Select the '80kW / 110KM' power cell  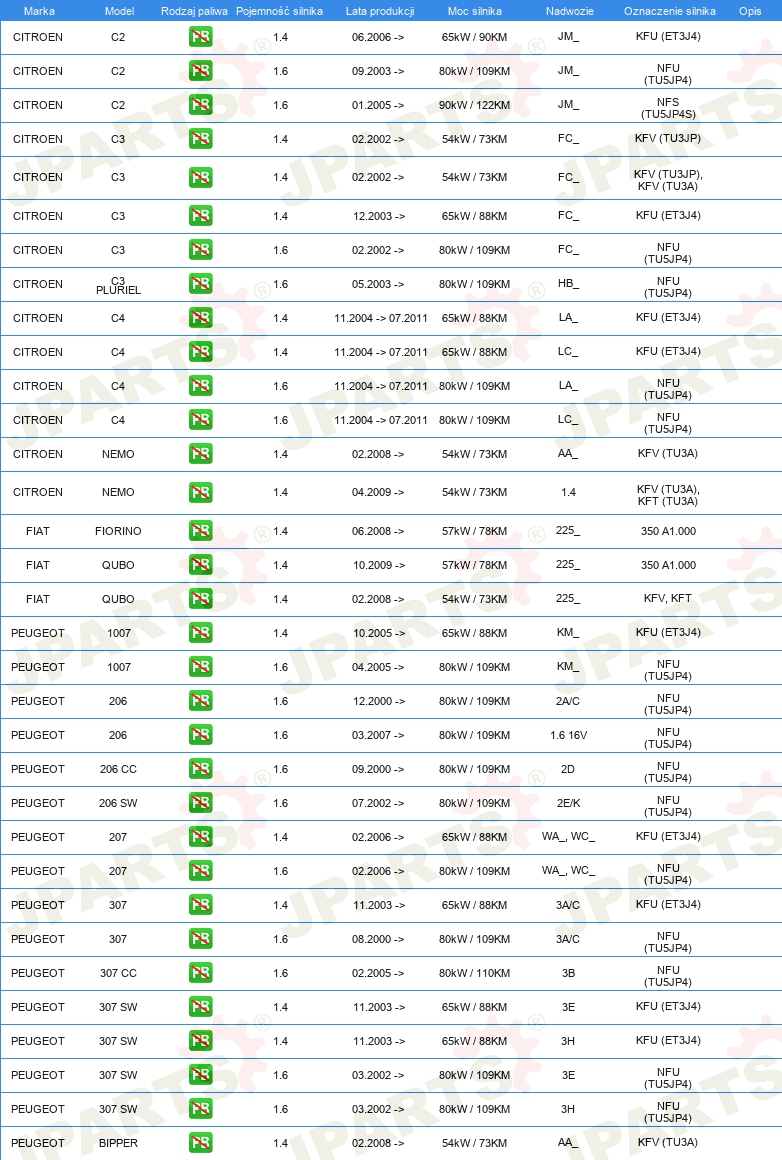[474, 974]
